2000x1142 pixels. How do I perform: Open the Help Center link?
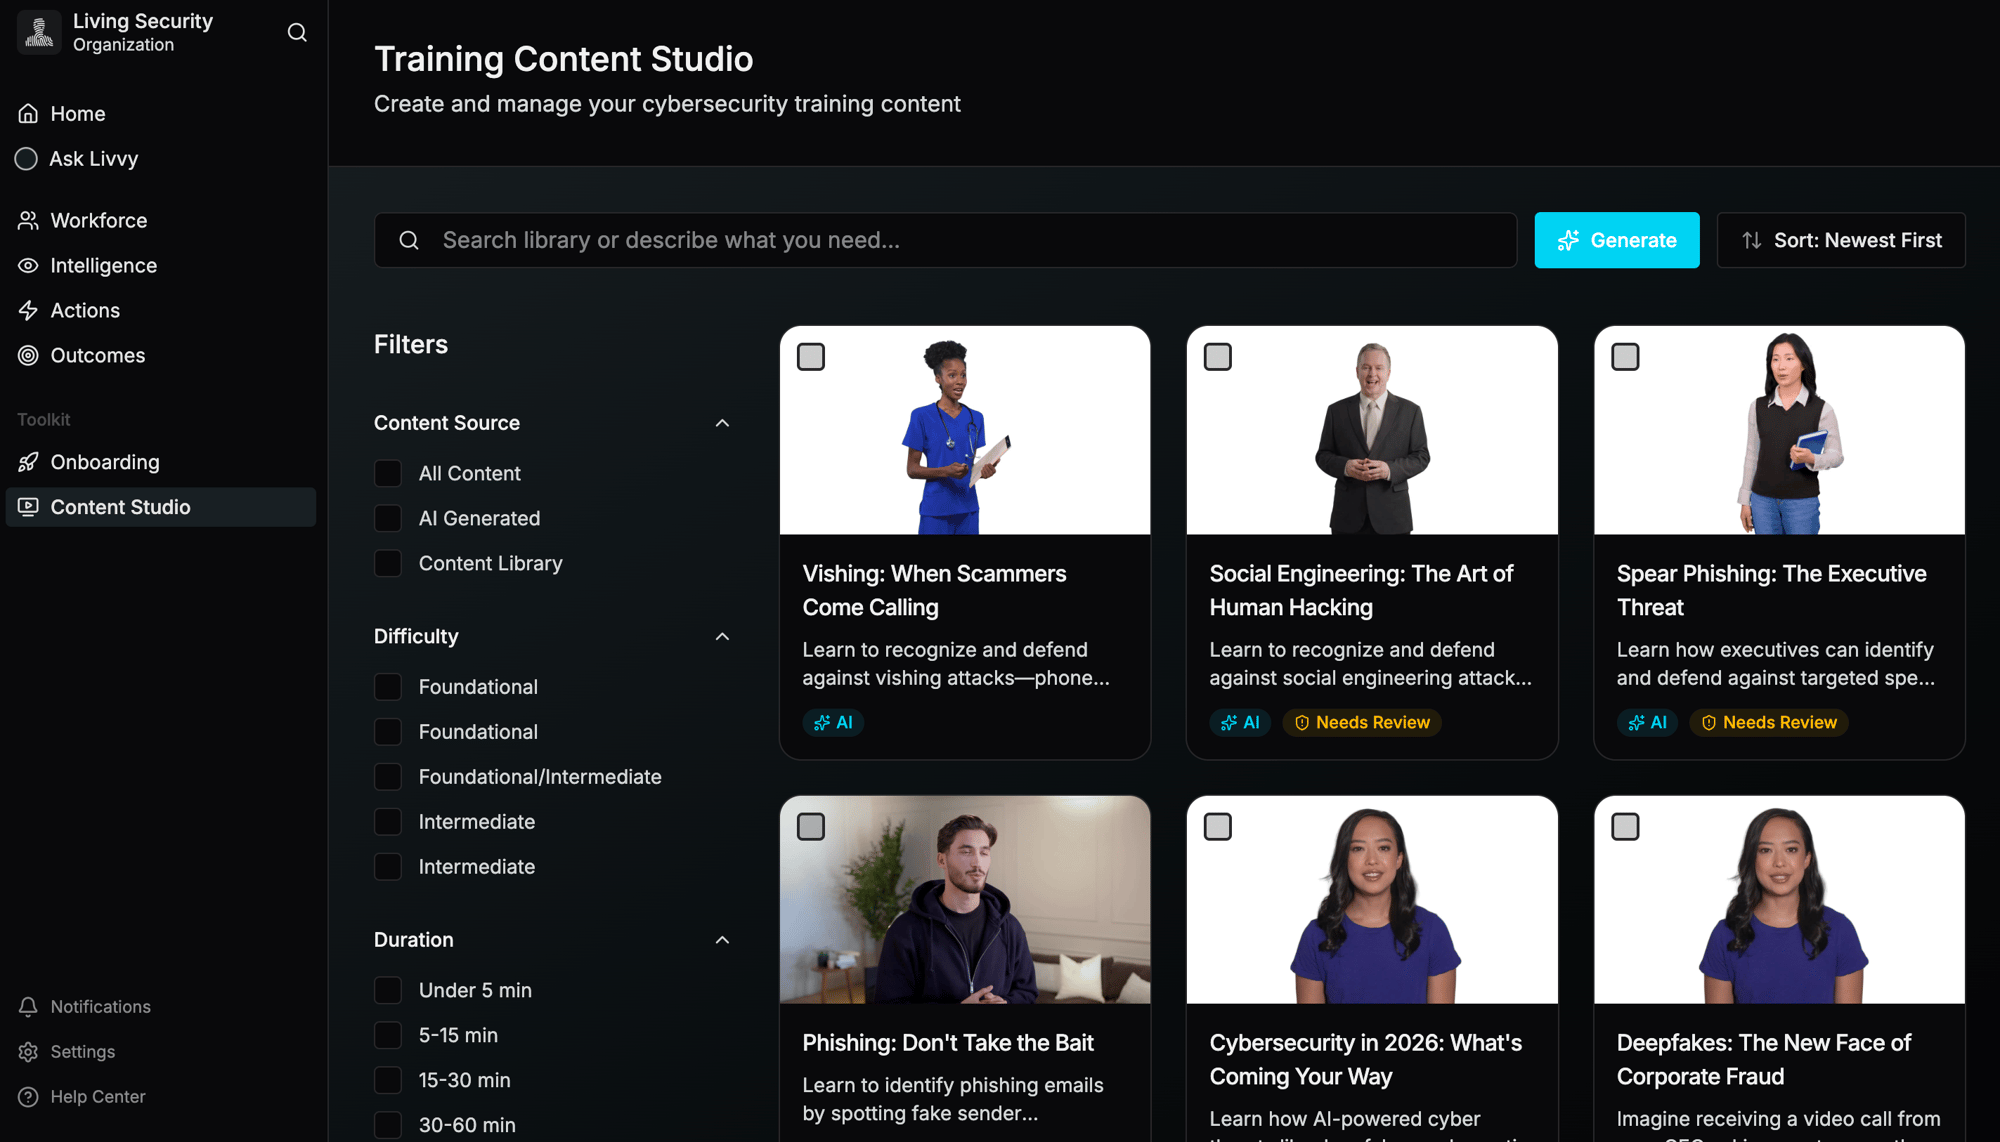(x=97, y=1096)
